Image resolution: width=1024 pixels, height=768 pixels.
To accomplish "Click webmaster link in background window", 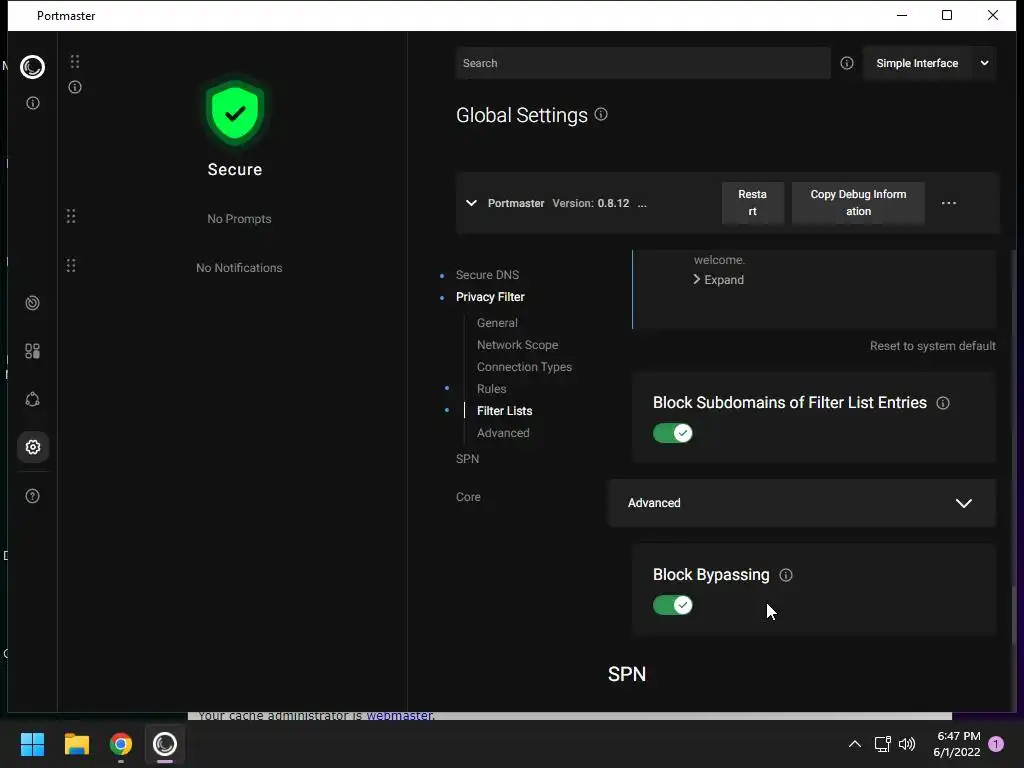I will [x=400, y=716].
